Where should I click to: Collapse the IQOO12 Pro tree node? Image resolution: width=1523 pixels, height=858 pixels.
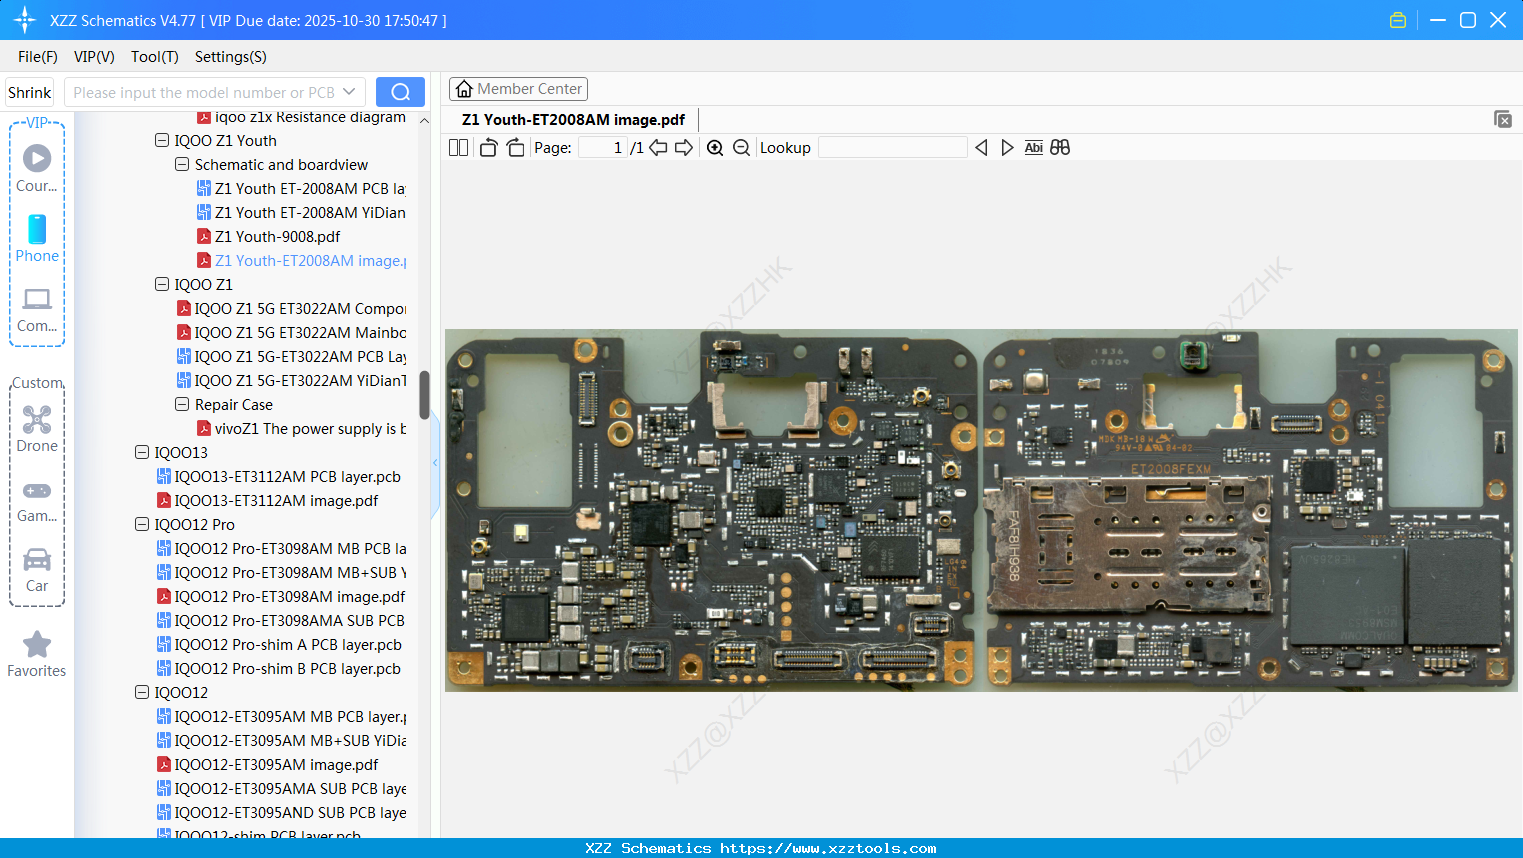click(x=142, y=525)
